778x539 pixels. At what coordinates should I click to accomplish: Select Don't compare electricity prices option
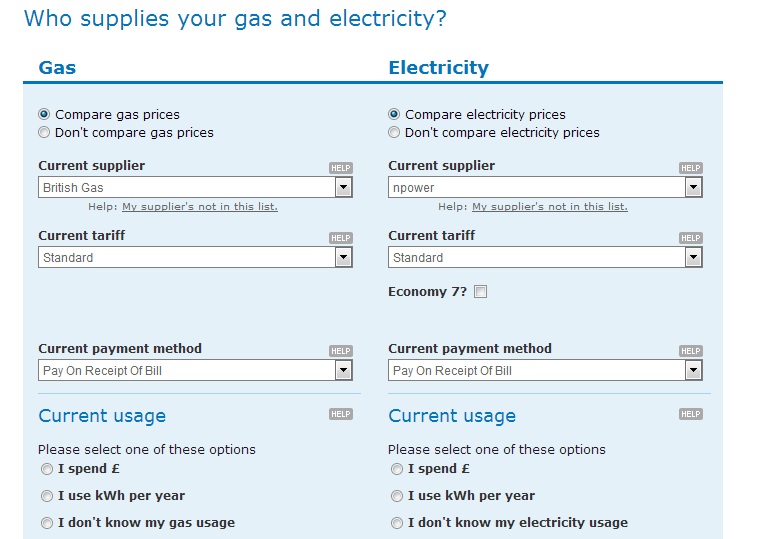point(394,133)
